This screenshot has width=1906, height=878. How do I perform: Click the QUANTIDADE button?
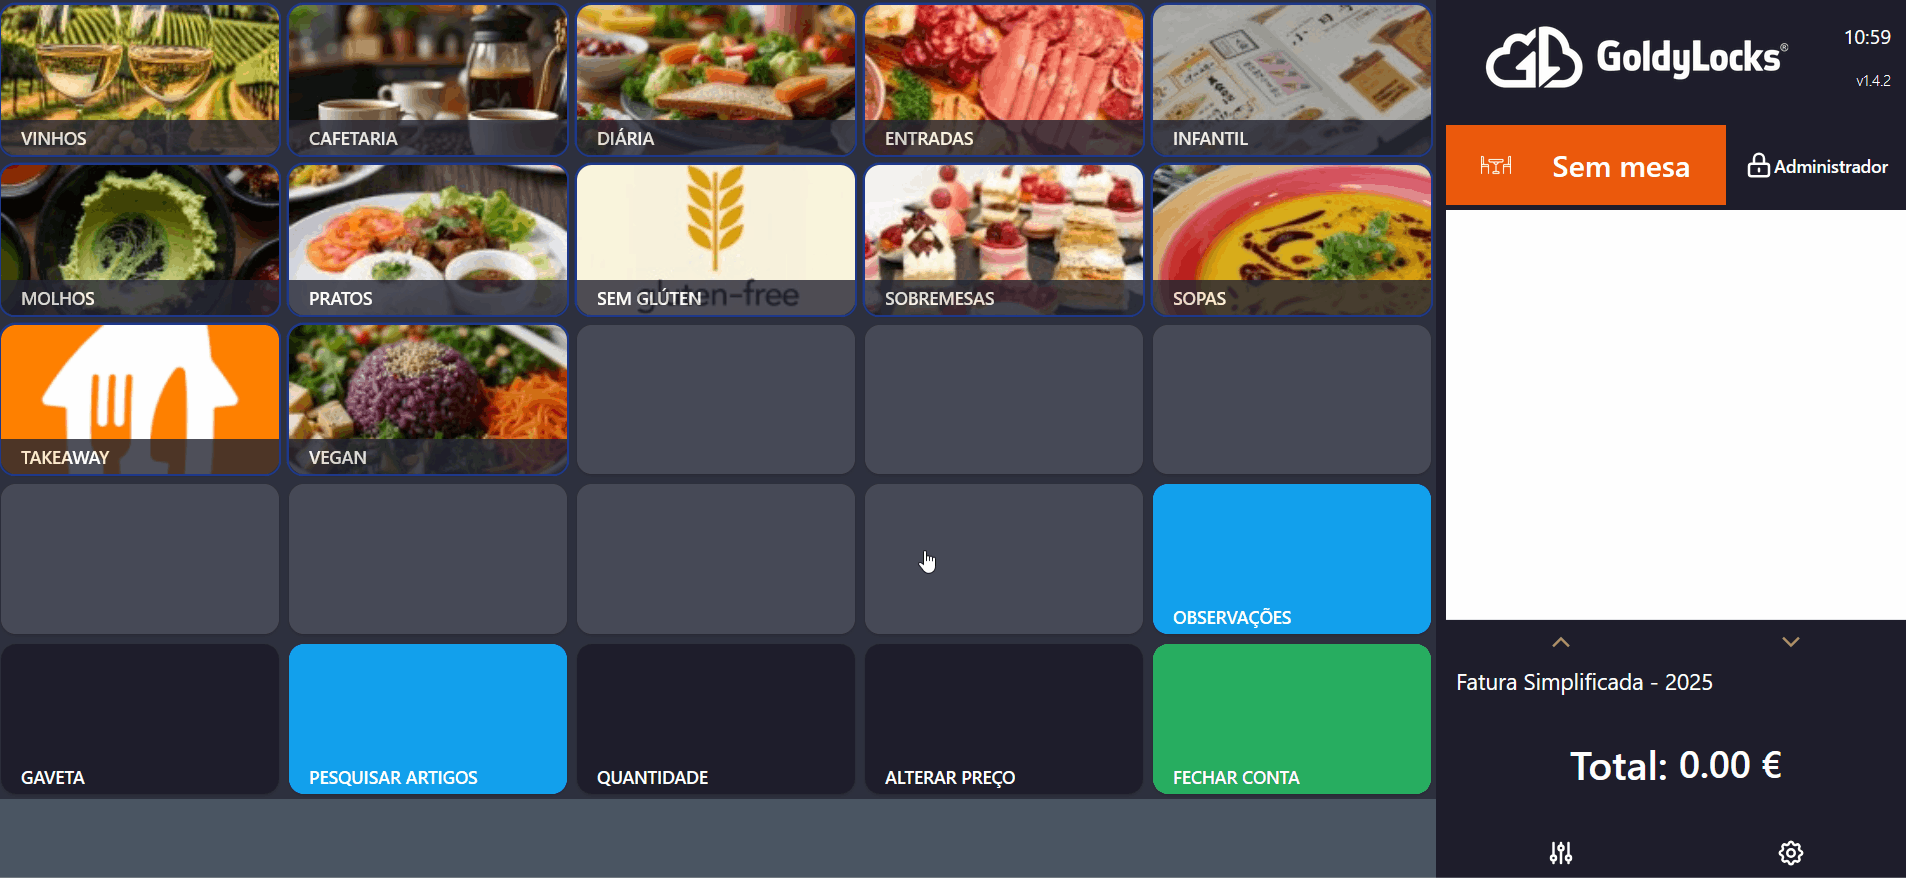716,719
